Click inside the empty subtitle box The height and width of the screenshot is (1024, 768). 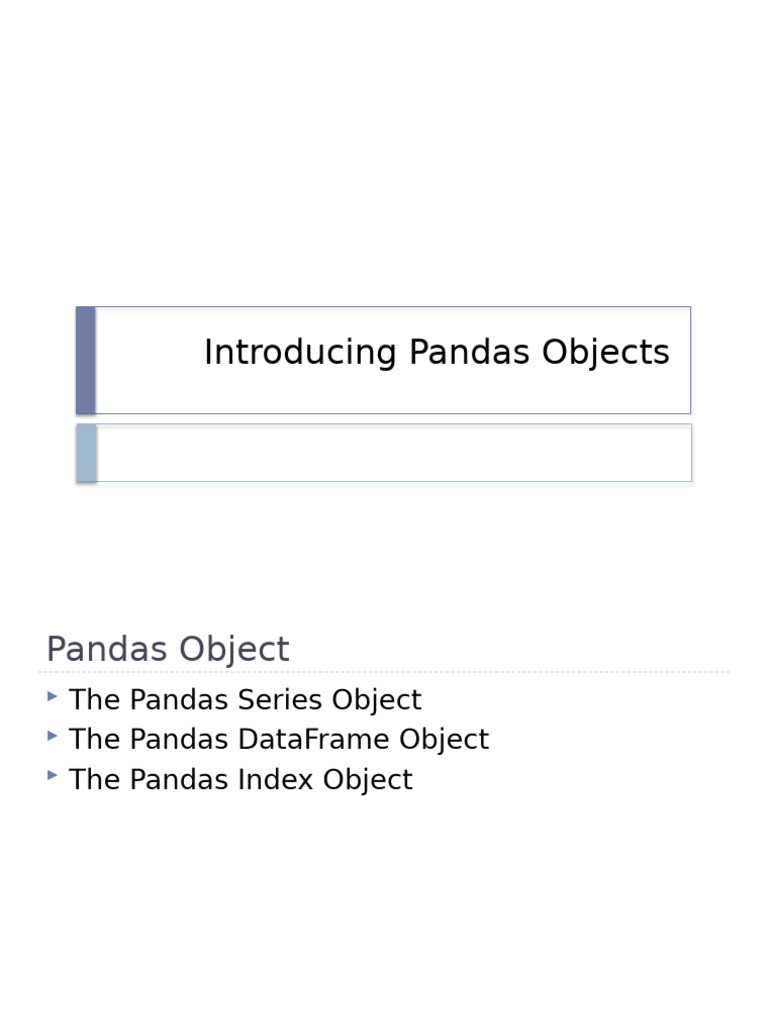(394, 453)
